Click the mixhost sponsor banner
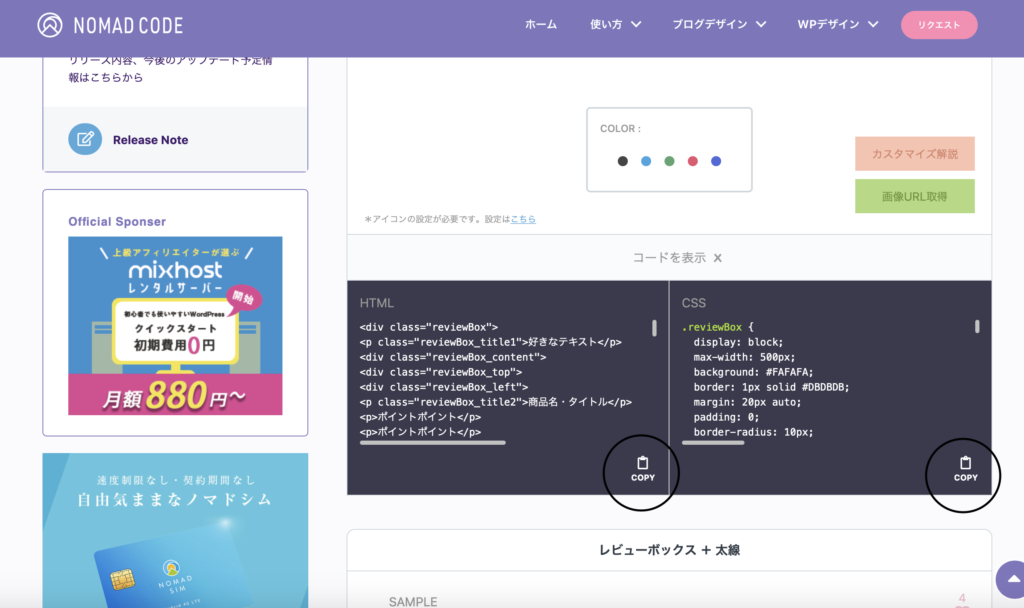The height and width of the screenshot is (608, 1024). click(175, 325)
